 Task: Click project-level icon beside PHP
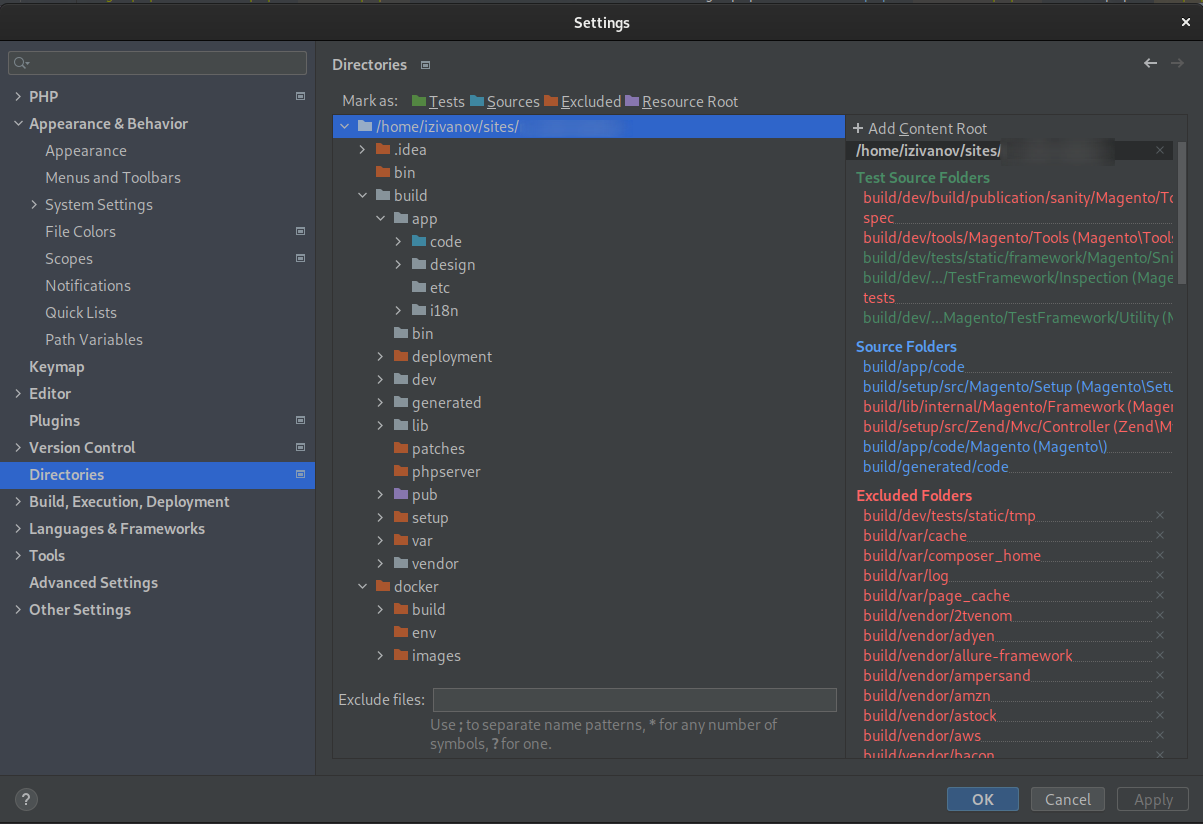click(x=300, y=96)
